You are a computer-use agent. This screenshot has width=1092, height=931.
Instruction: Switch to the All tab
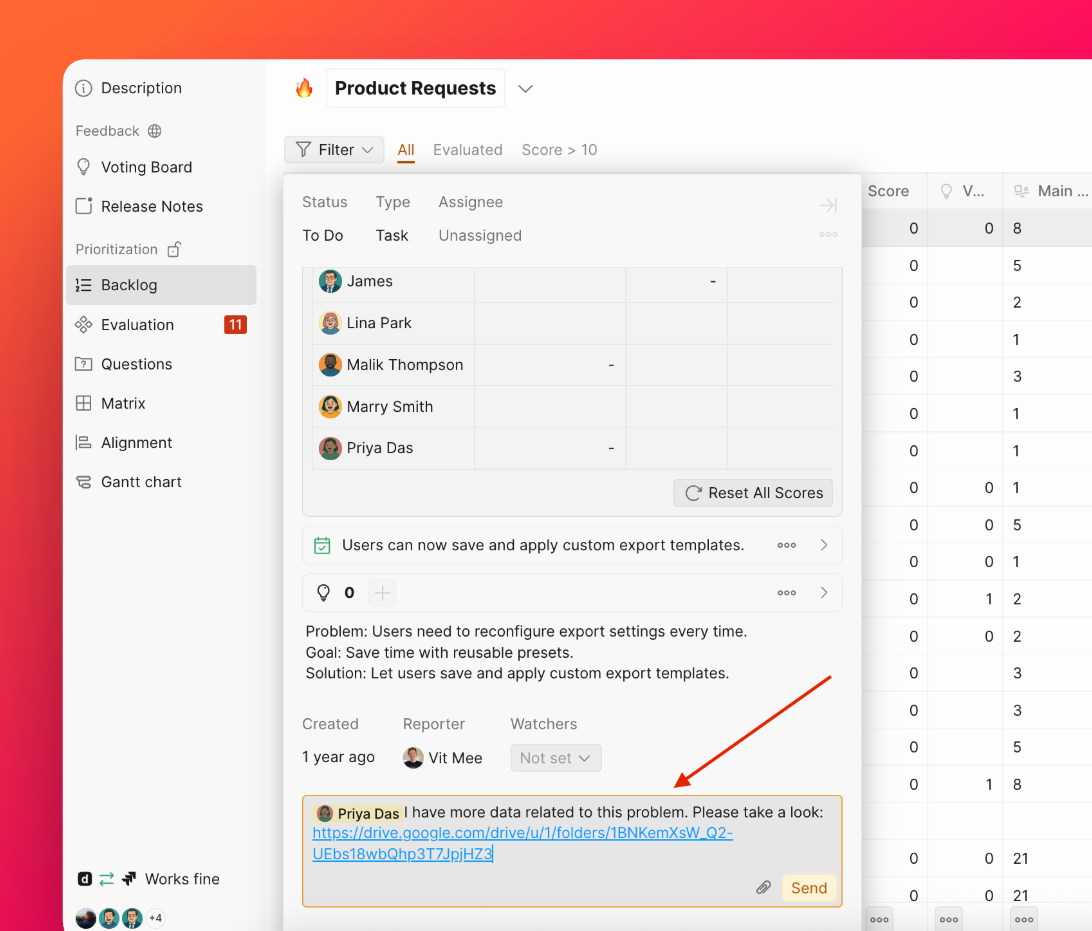point(406,150)
